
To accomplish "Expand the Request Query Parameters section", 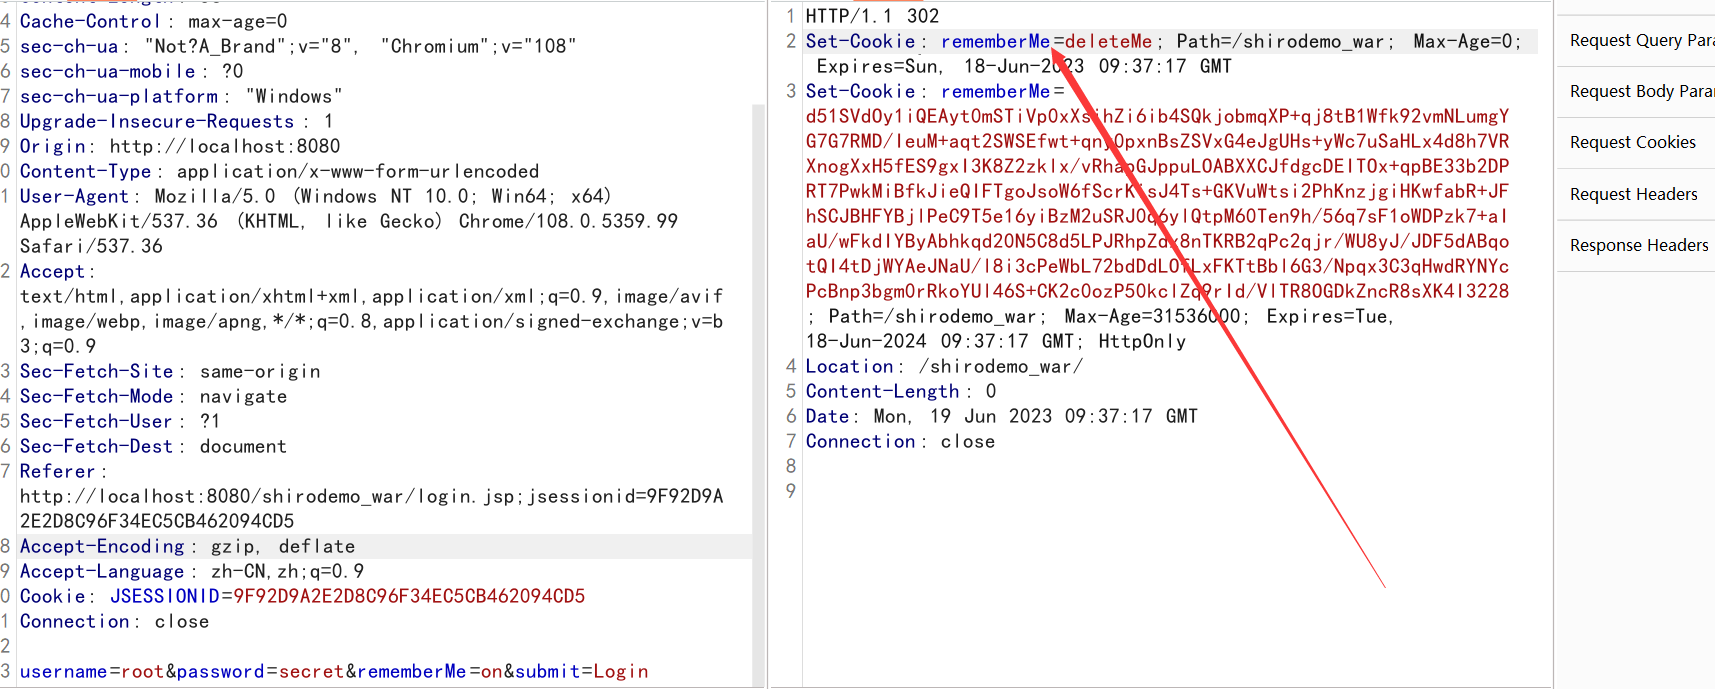I will [x=1640, y=41].
